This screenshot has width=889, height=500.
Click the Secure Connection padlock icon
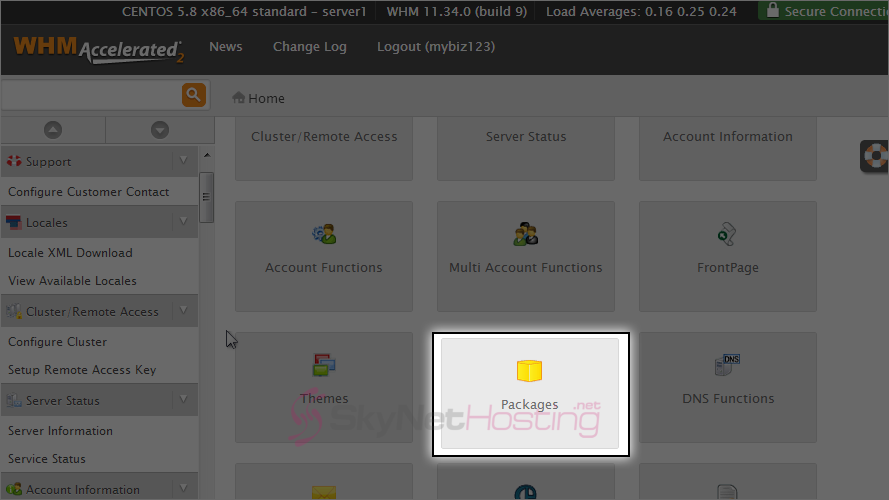click(x=772, y=10)
